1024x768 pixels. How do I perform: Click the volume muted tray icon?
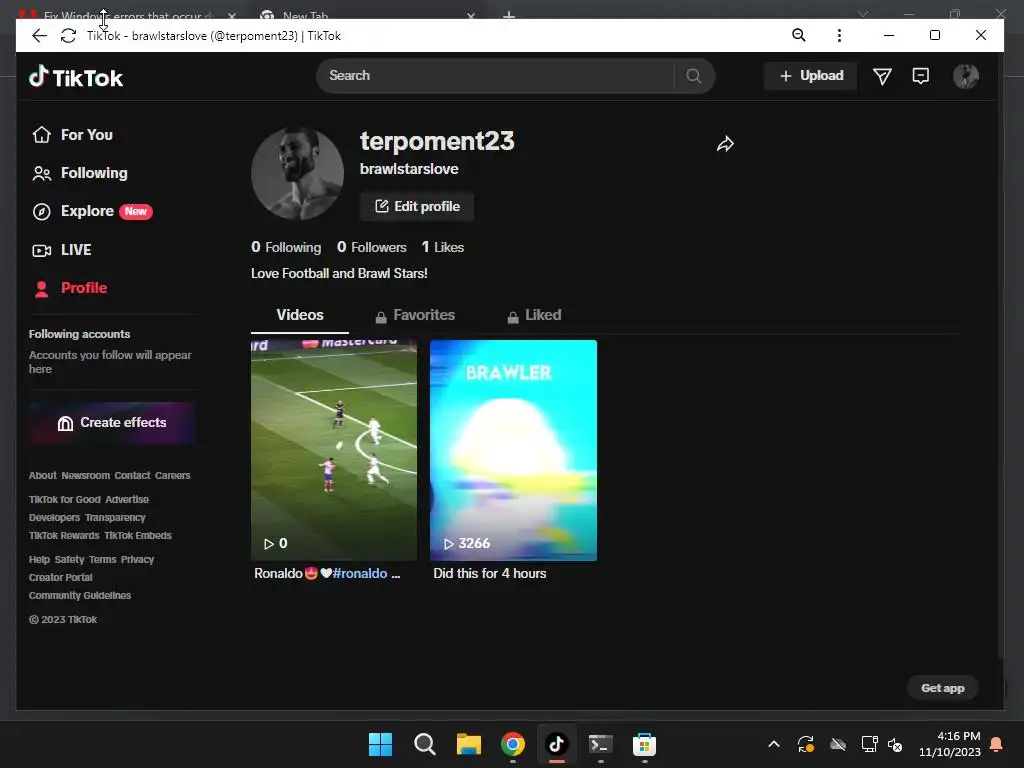[x=895, y=744]
